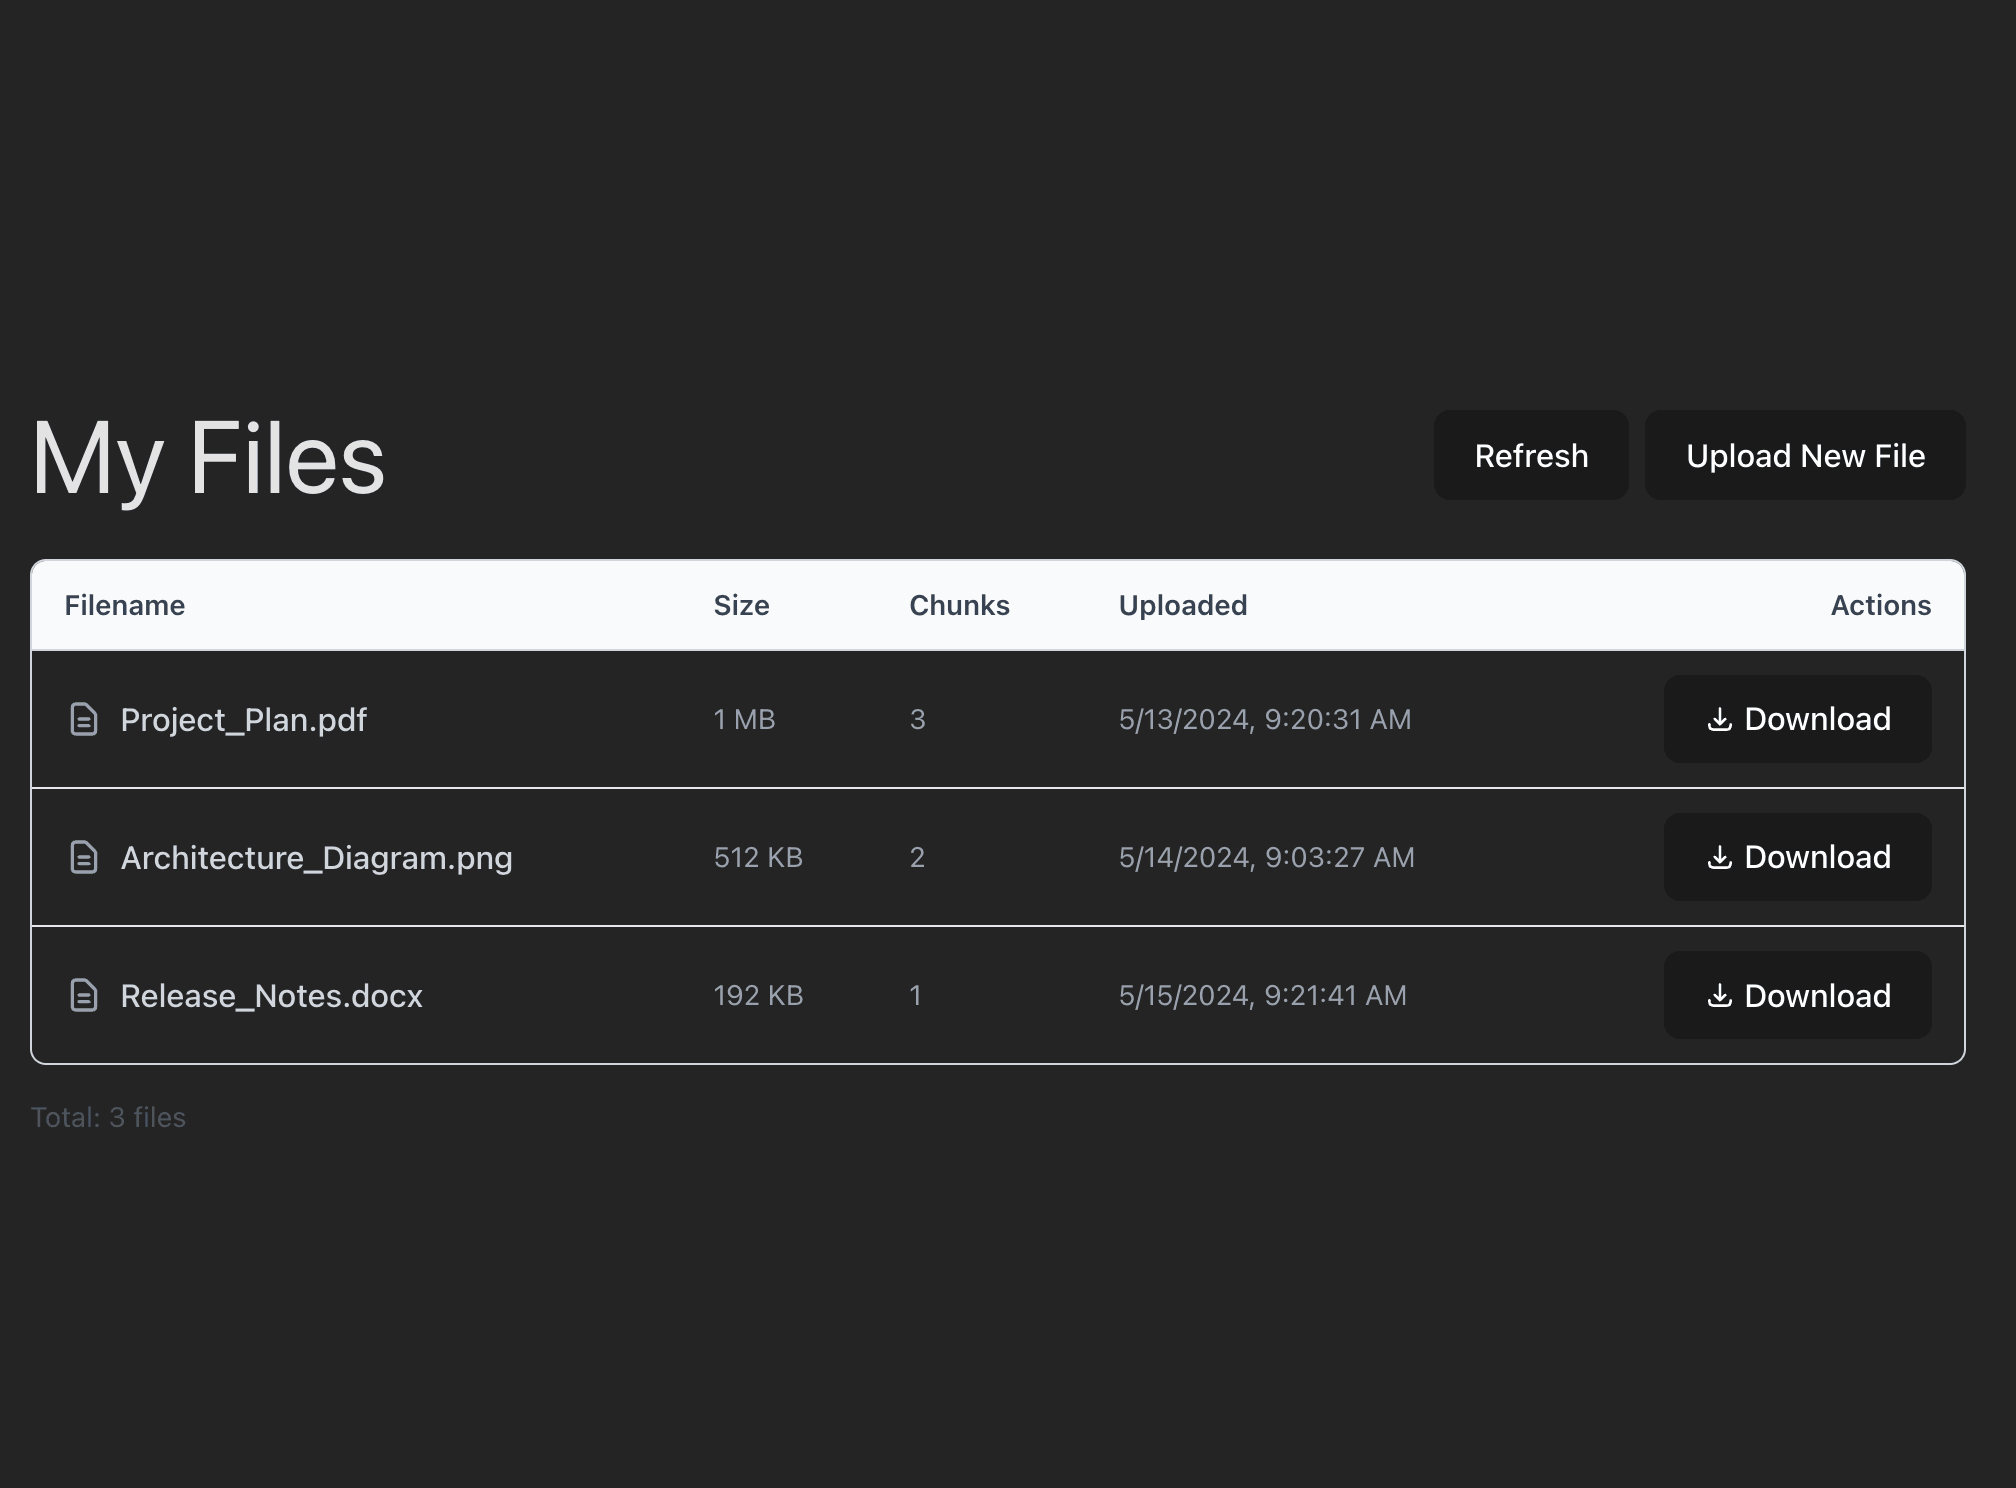Click the Total: 3 files summary
This screenshot has width=2016, height=1488.
click(x=108, y=1117)
